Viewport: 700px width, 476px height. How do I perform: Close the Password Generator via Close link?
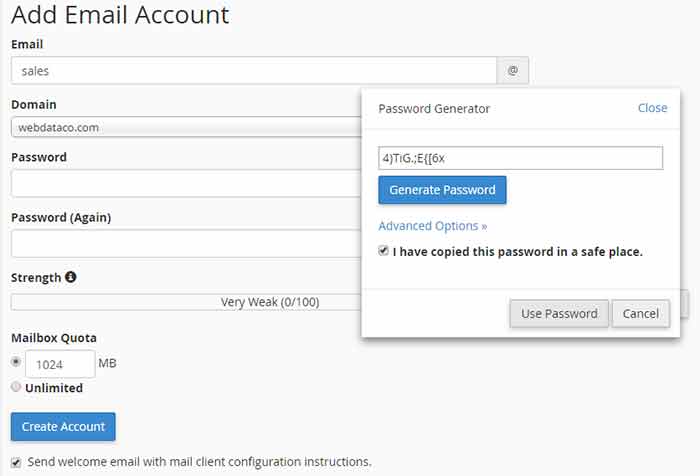coord(652,108)
